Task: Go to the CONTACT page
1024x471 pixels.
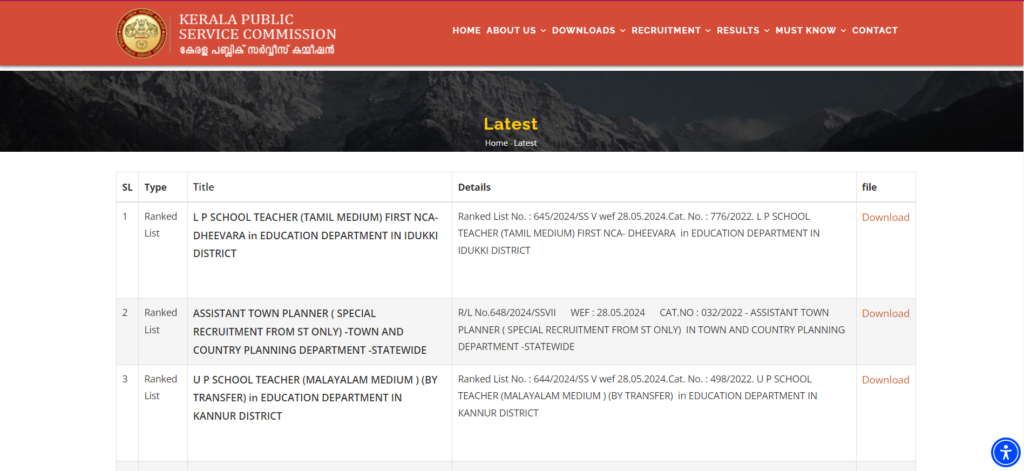Action: point(874,30)
